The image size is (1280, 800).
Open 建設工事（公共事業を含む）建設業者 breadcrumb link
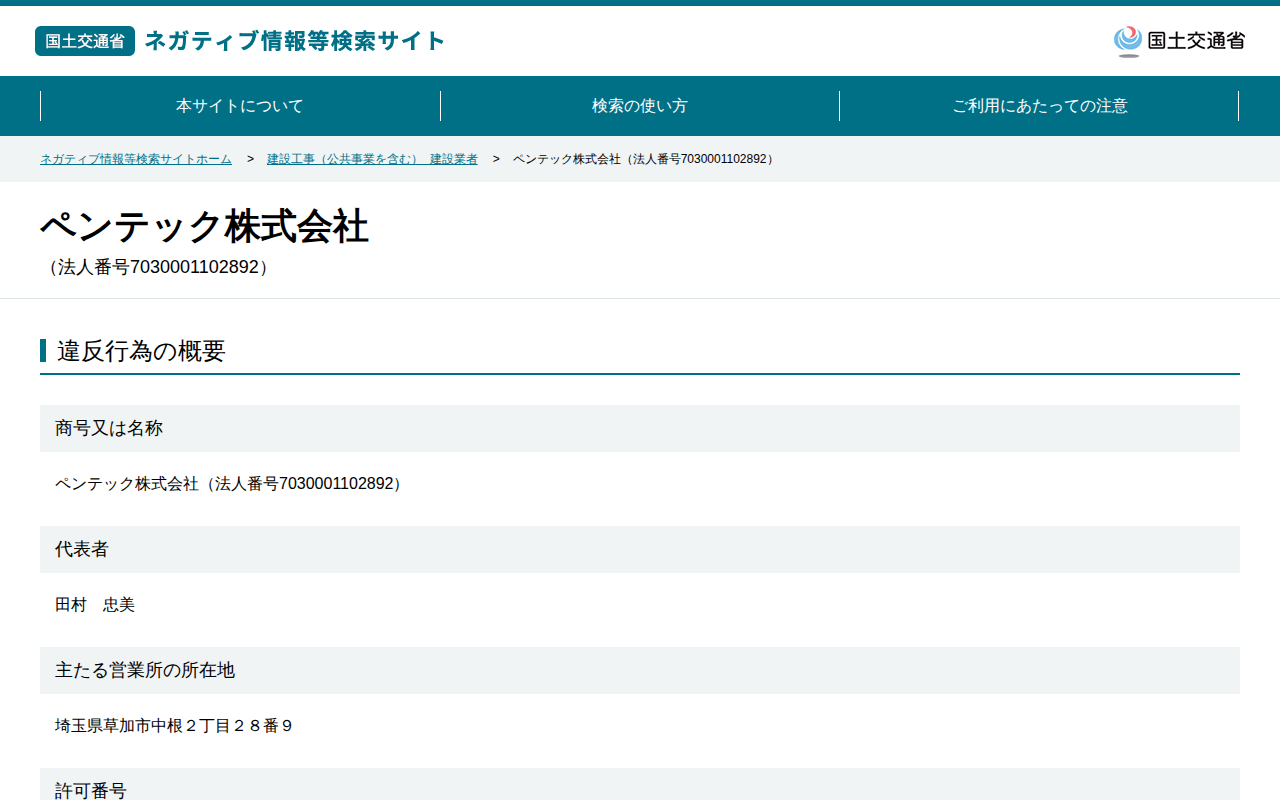[x=372, y=159]
